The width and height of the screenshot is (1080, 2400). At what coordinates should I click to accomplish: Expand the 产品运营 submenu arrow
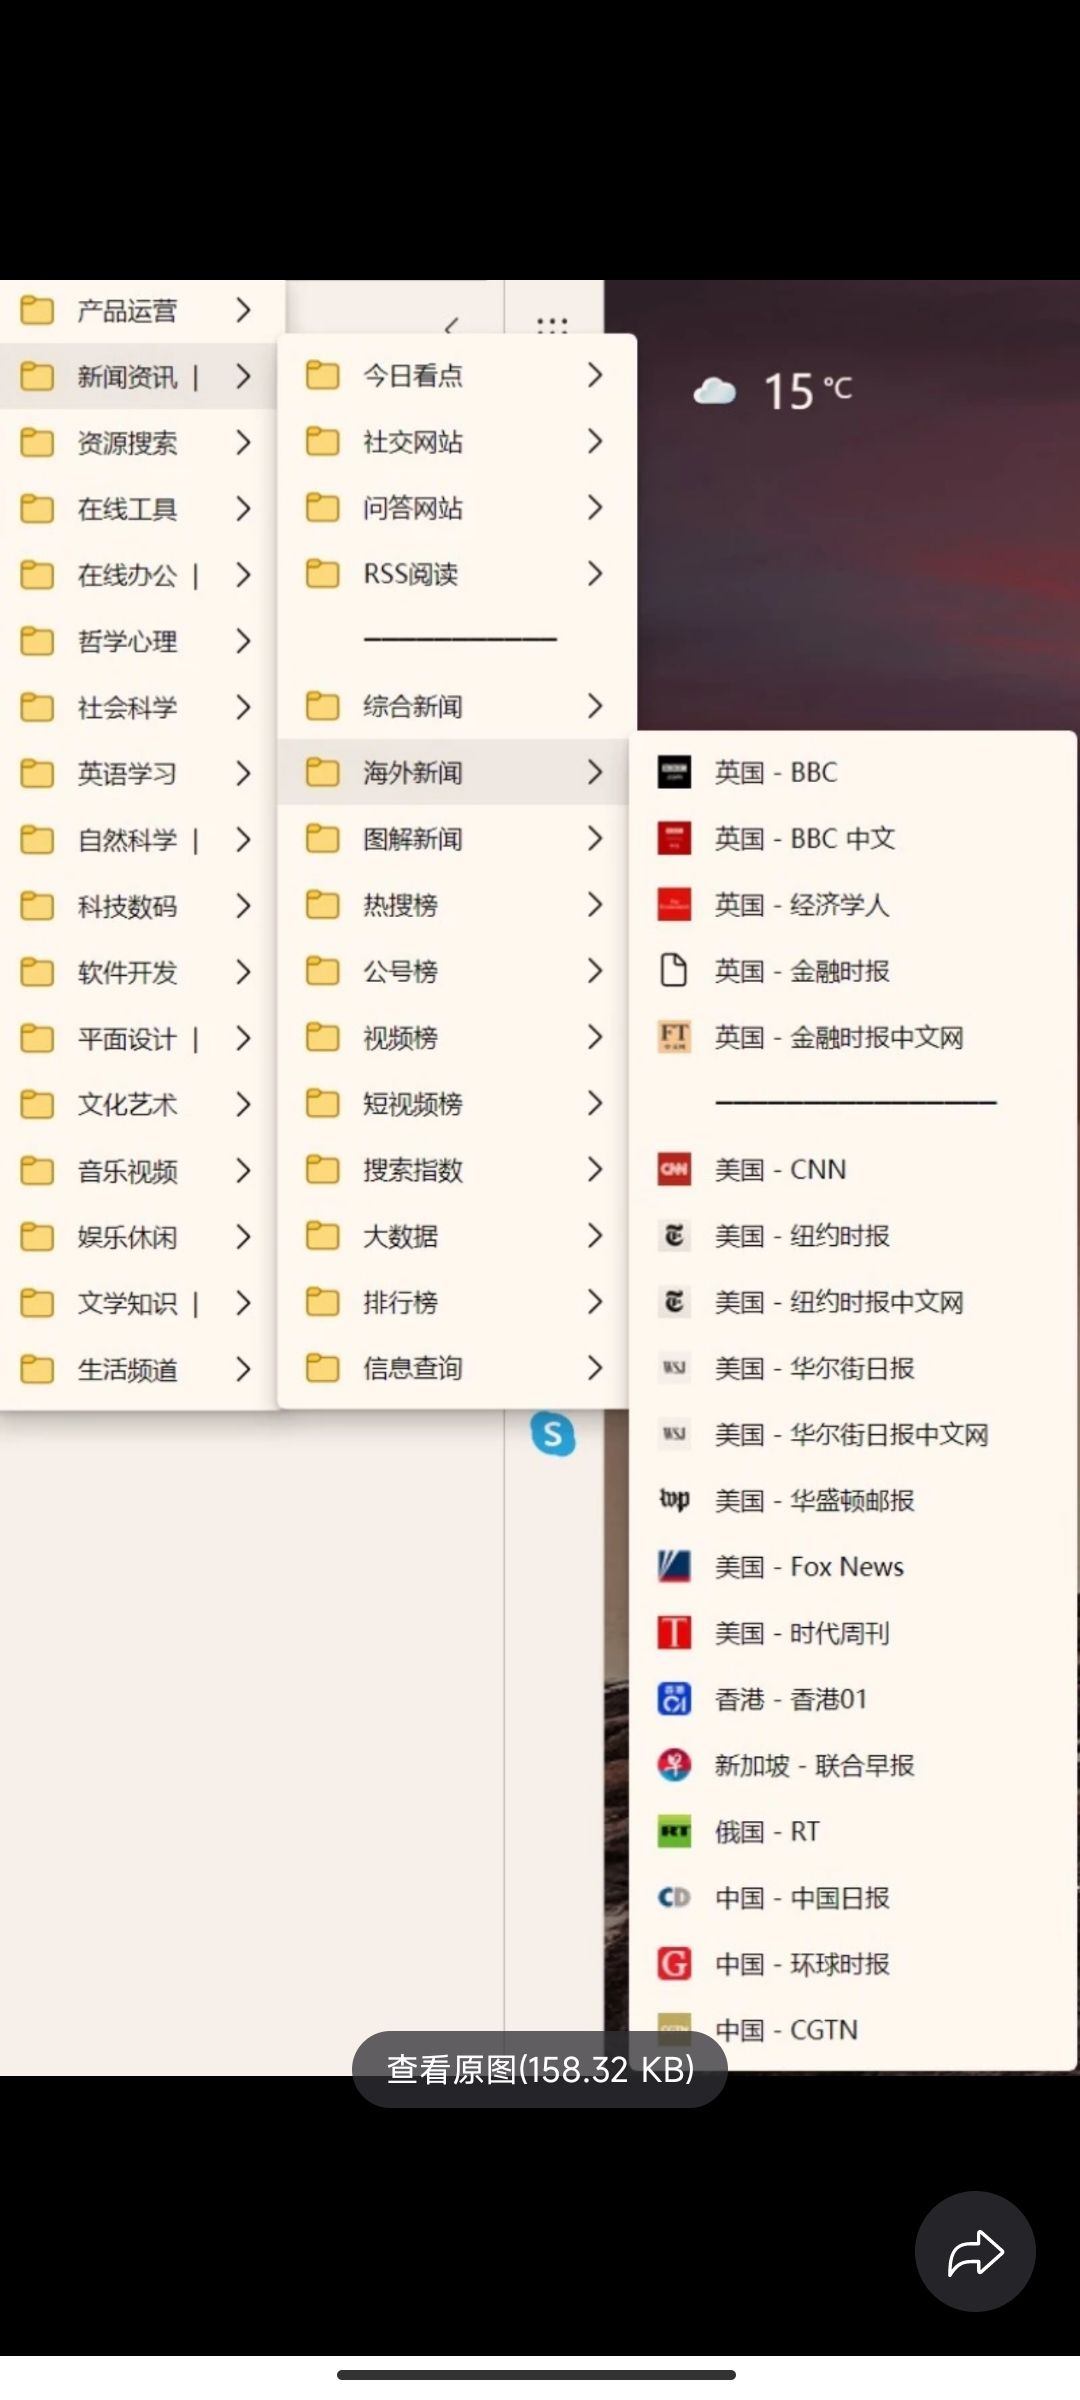tap(242, 310)
